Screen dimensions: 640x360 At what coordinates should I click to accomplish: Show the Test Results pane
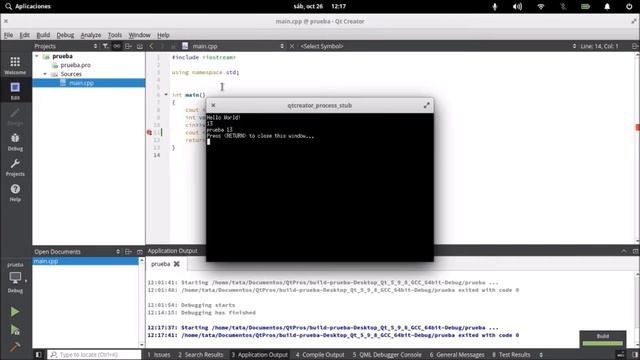(511, 355)
